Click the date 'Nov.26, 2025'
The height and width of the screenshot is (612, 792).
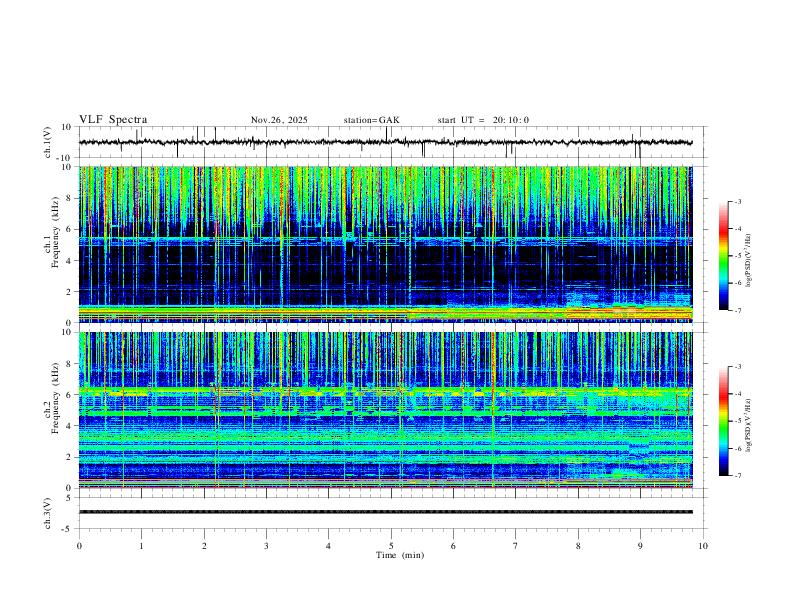(279, 120)
